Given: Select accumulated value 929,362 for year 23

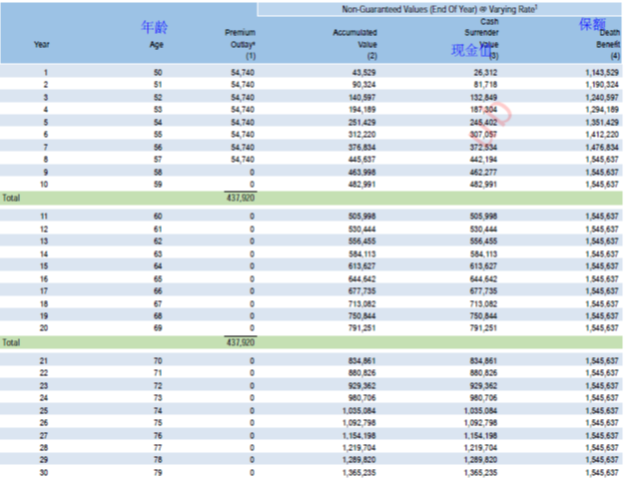Looking at the screenshot, I should (362, 386).
